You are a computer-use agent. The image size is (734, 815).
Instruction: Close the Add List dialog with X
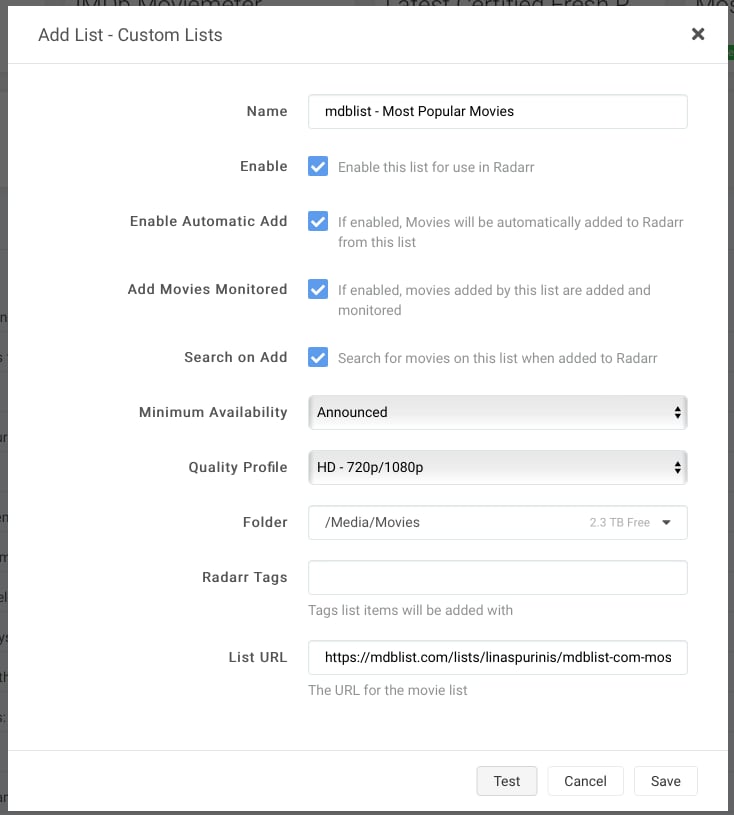pyautogui.click(x=698, y=34)
